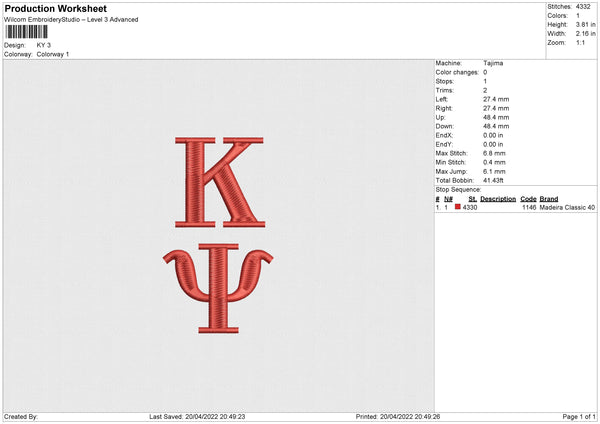
Task: Select the embroidered letter K design
Action: point(220,182)
